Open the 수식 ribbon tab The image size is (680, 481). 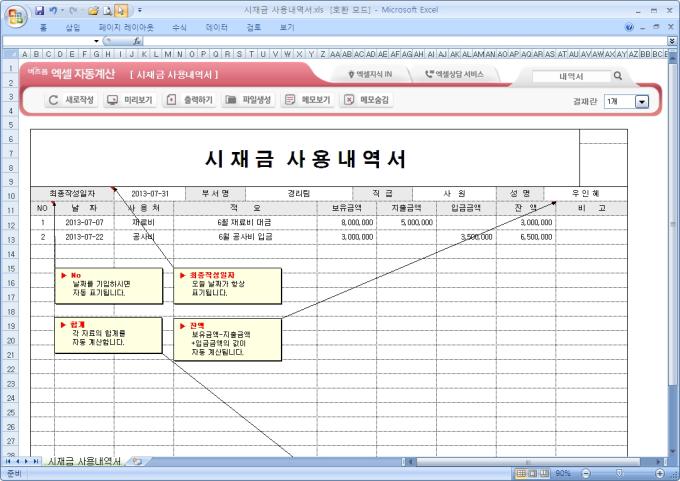179,28
